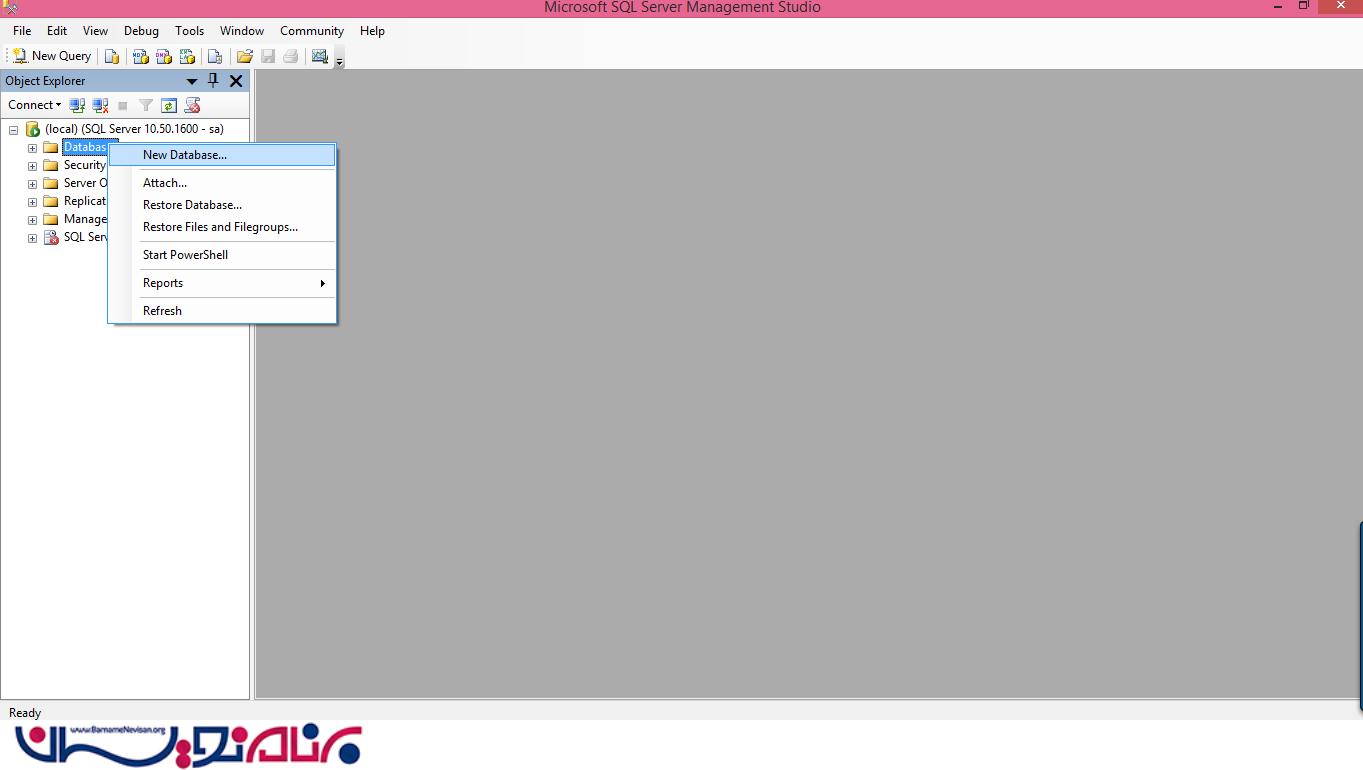Expand the Databases folder node
Image resolution: width=1363 pixels, height=770 pixels.
point(32,148)
